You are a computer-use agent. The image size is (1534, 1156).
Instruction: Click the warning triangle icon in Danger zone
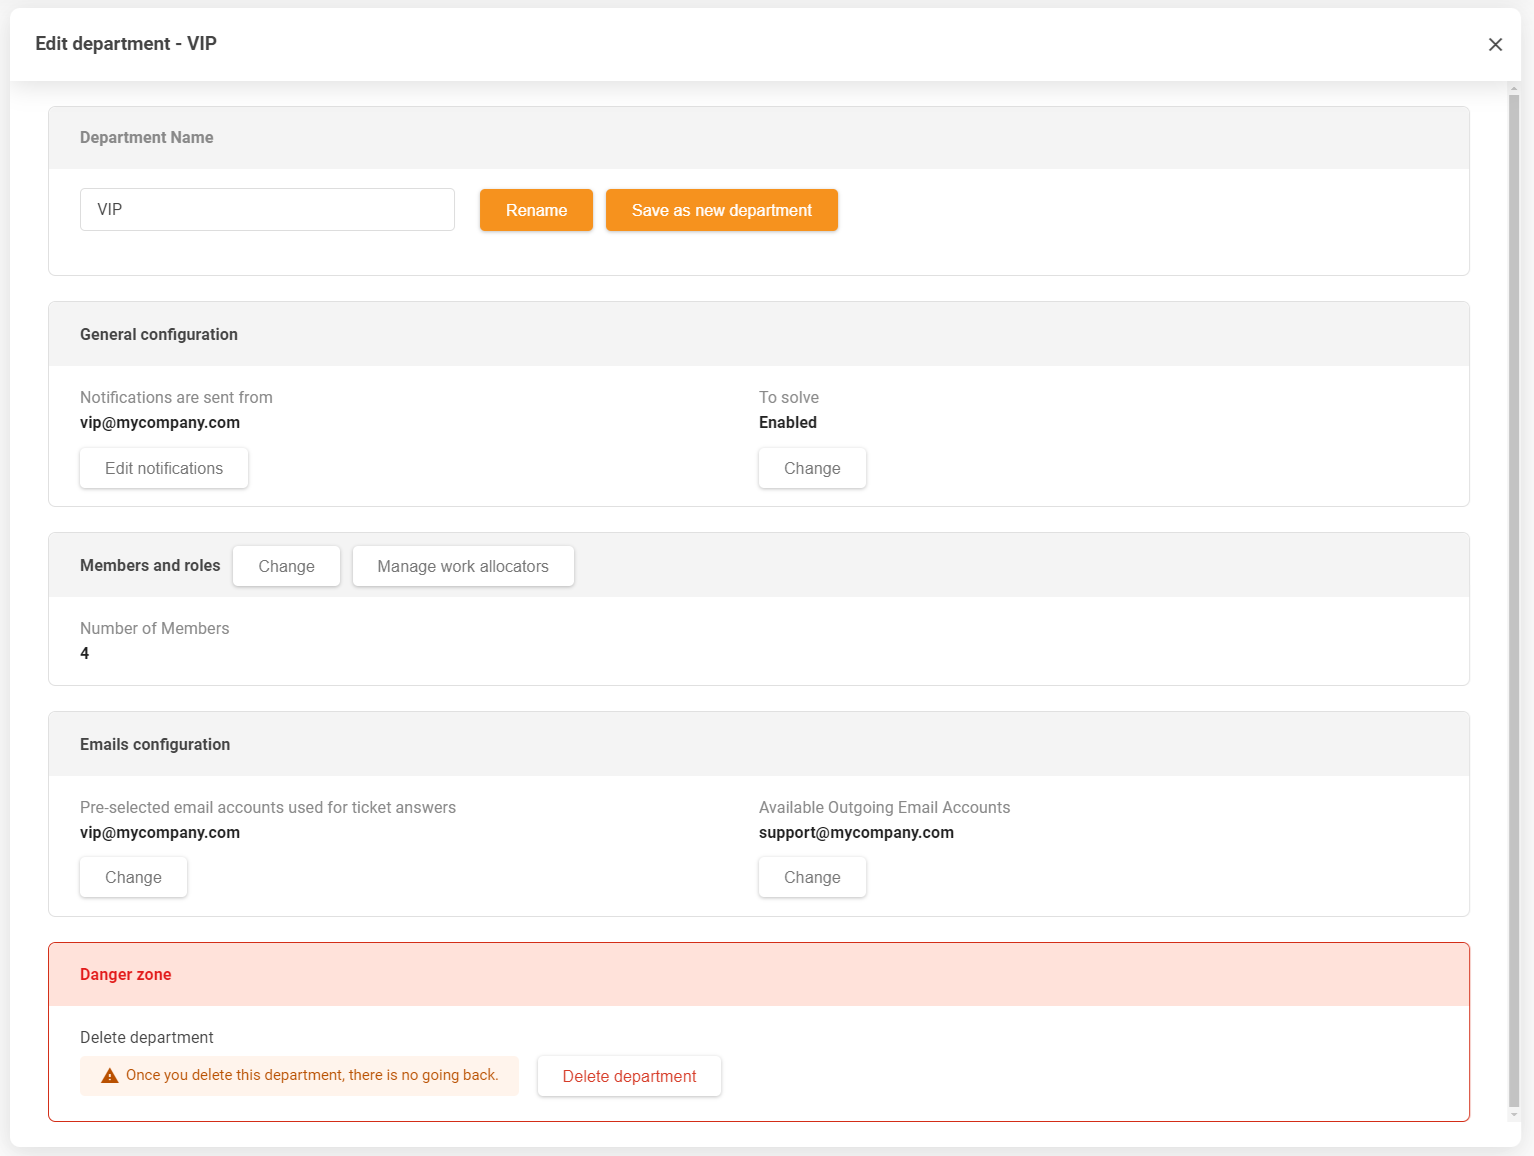pyautogui.click(x=110, y=1076)
